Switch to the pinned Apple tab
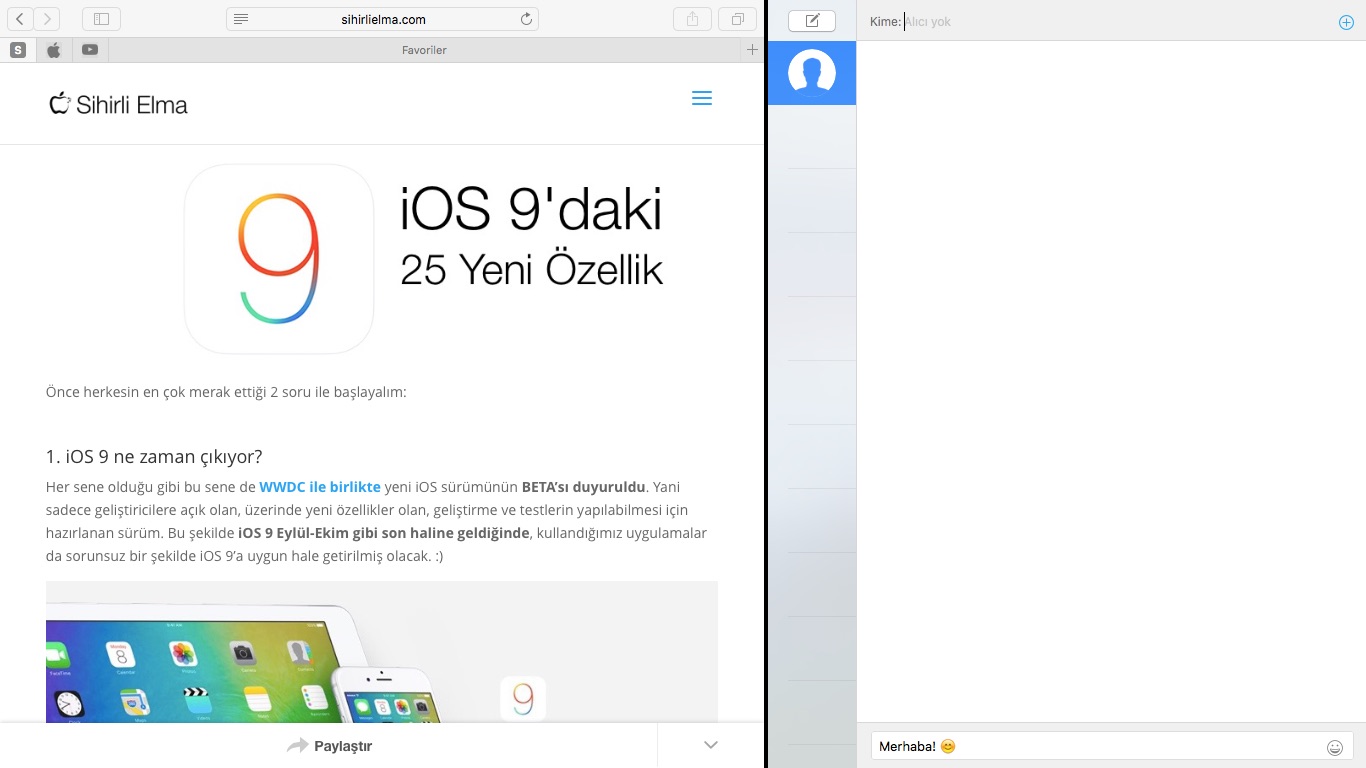The width and height of the screenshot is (1366, 768). tap(54, 50)
